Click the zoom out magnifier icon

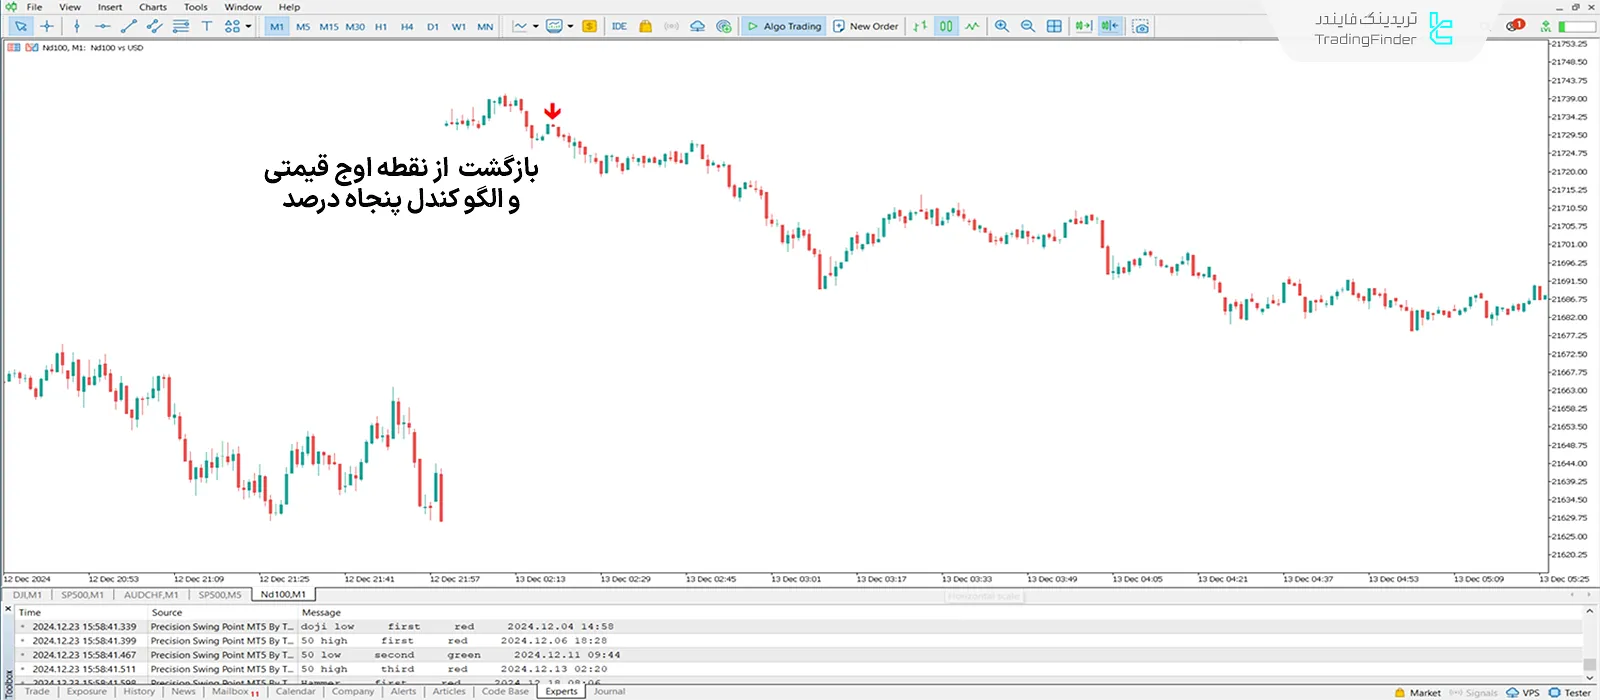[x=1027, y=27]
